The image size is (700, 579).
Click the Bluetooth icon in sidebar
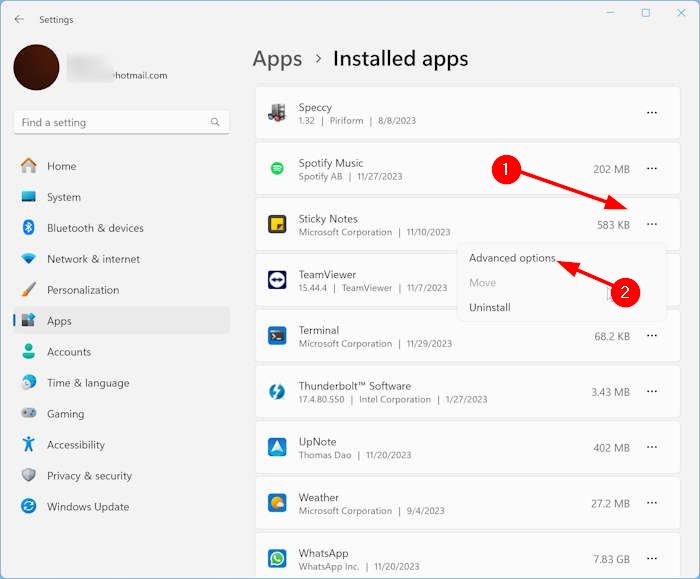pyautogui.click(x=29, y=228)
